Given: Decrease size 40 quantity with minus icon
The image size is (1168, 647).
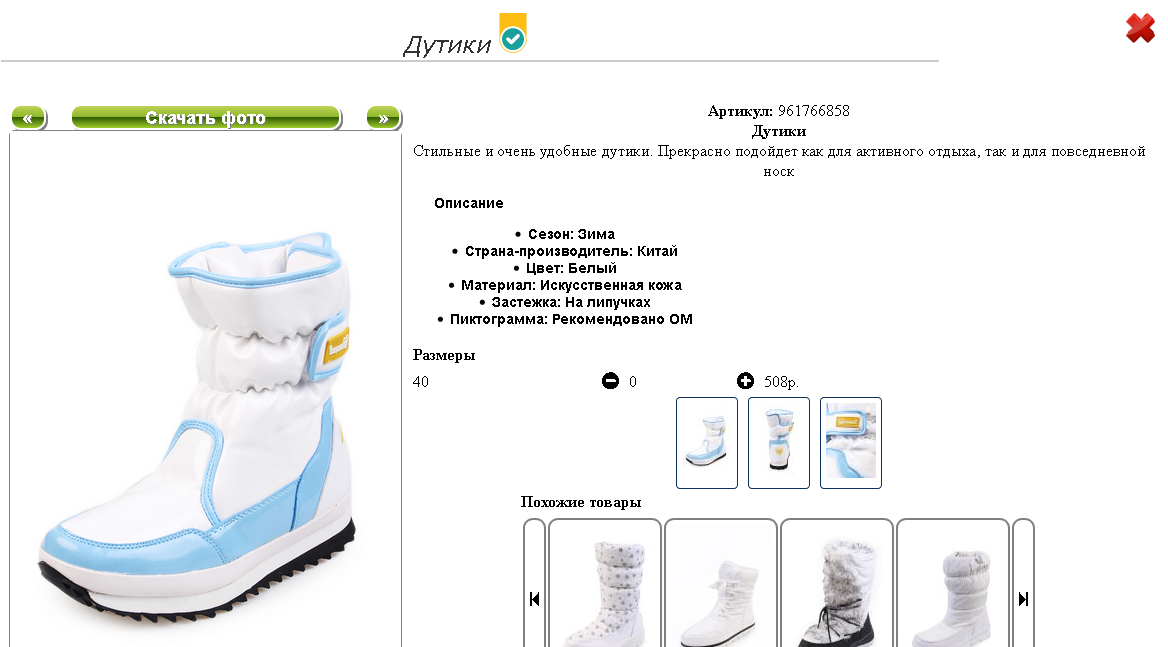Looking at the screenshot, I should click(610, 381).
